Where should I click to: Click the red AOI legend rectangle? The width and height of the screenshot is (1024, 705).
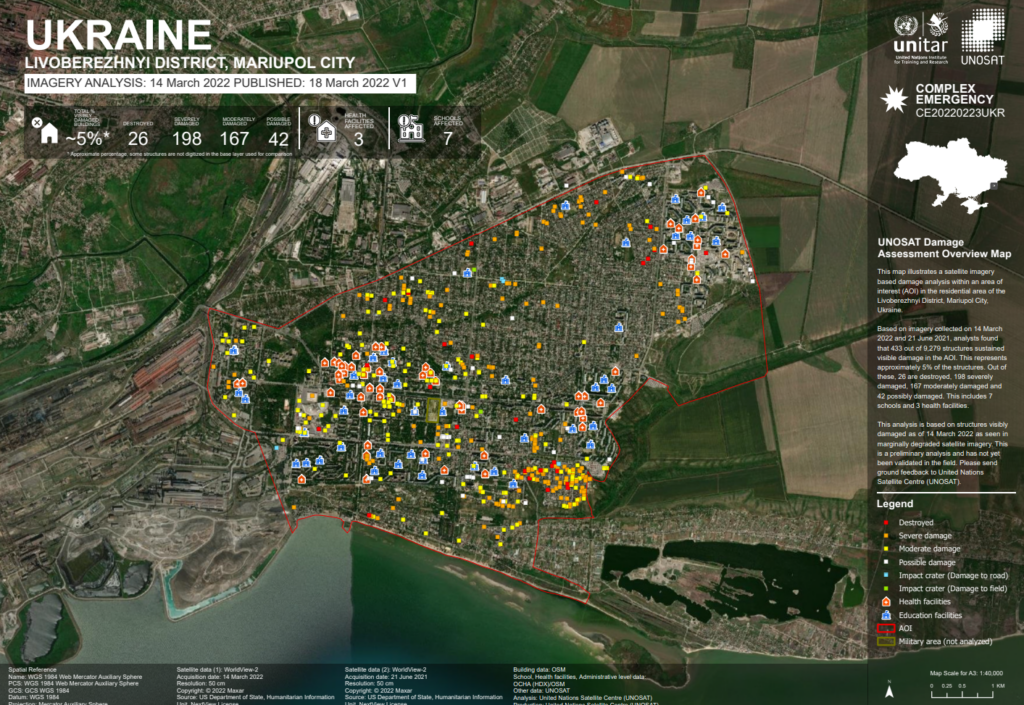[884, 628]
